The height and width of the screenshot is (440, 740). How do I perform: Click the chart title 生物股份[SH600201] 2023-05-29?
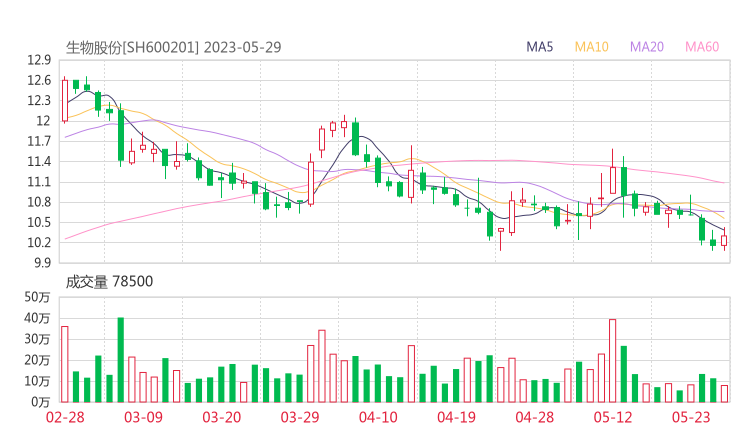point(173,48)
